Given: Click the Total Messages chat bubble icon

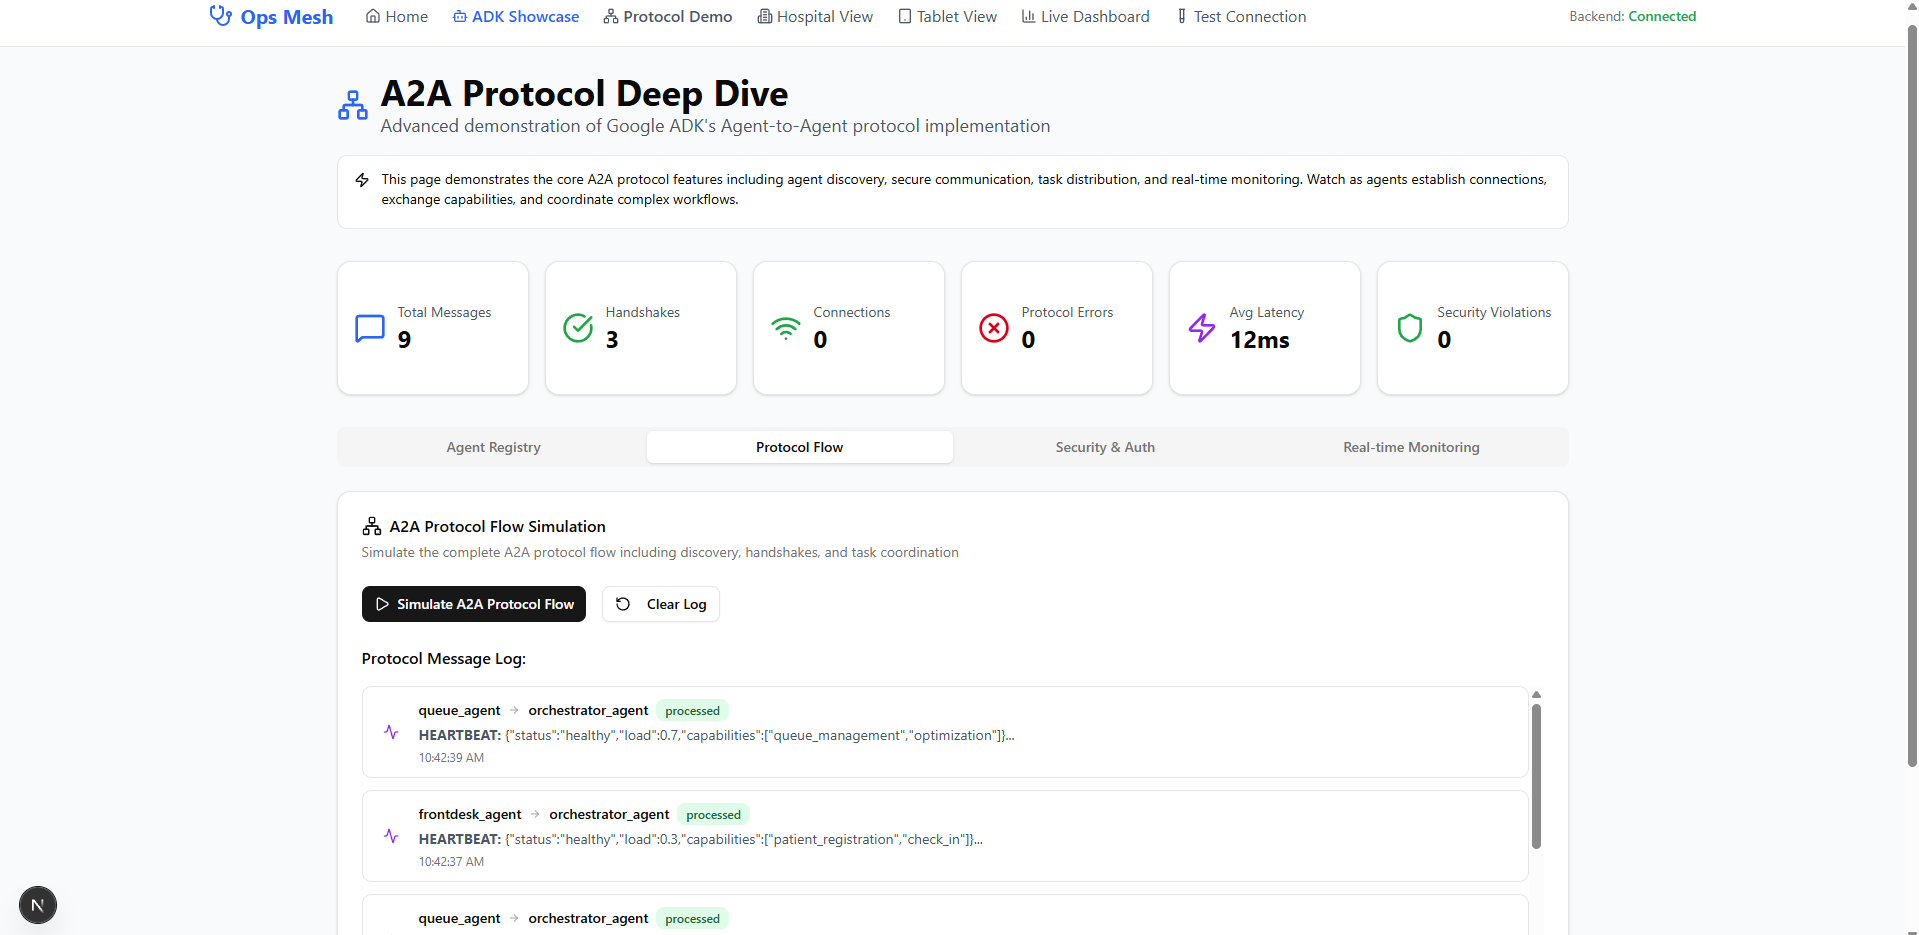Looking at the screenshot, I should click(370, 328).
